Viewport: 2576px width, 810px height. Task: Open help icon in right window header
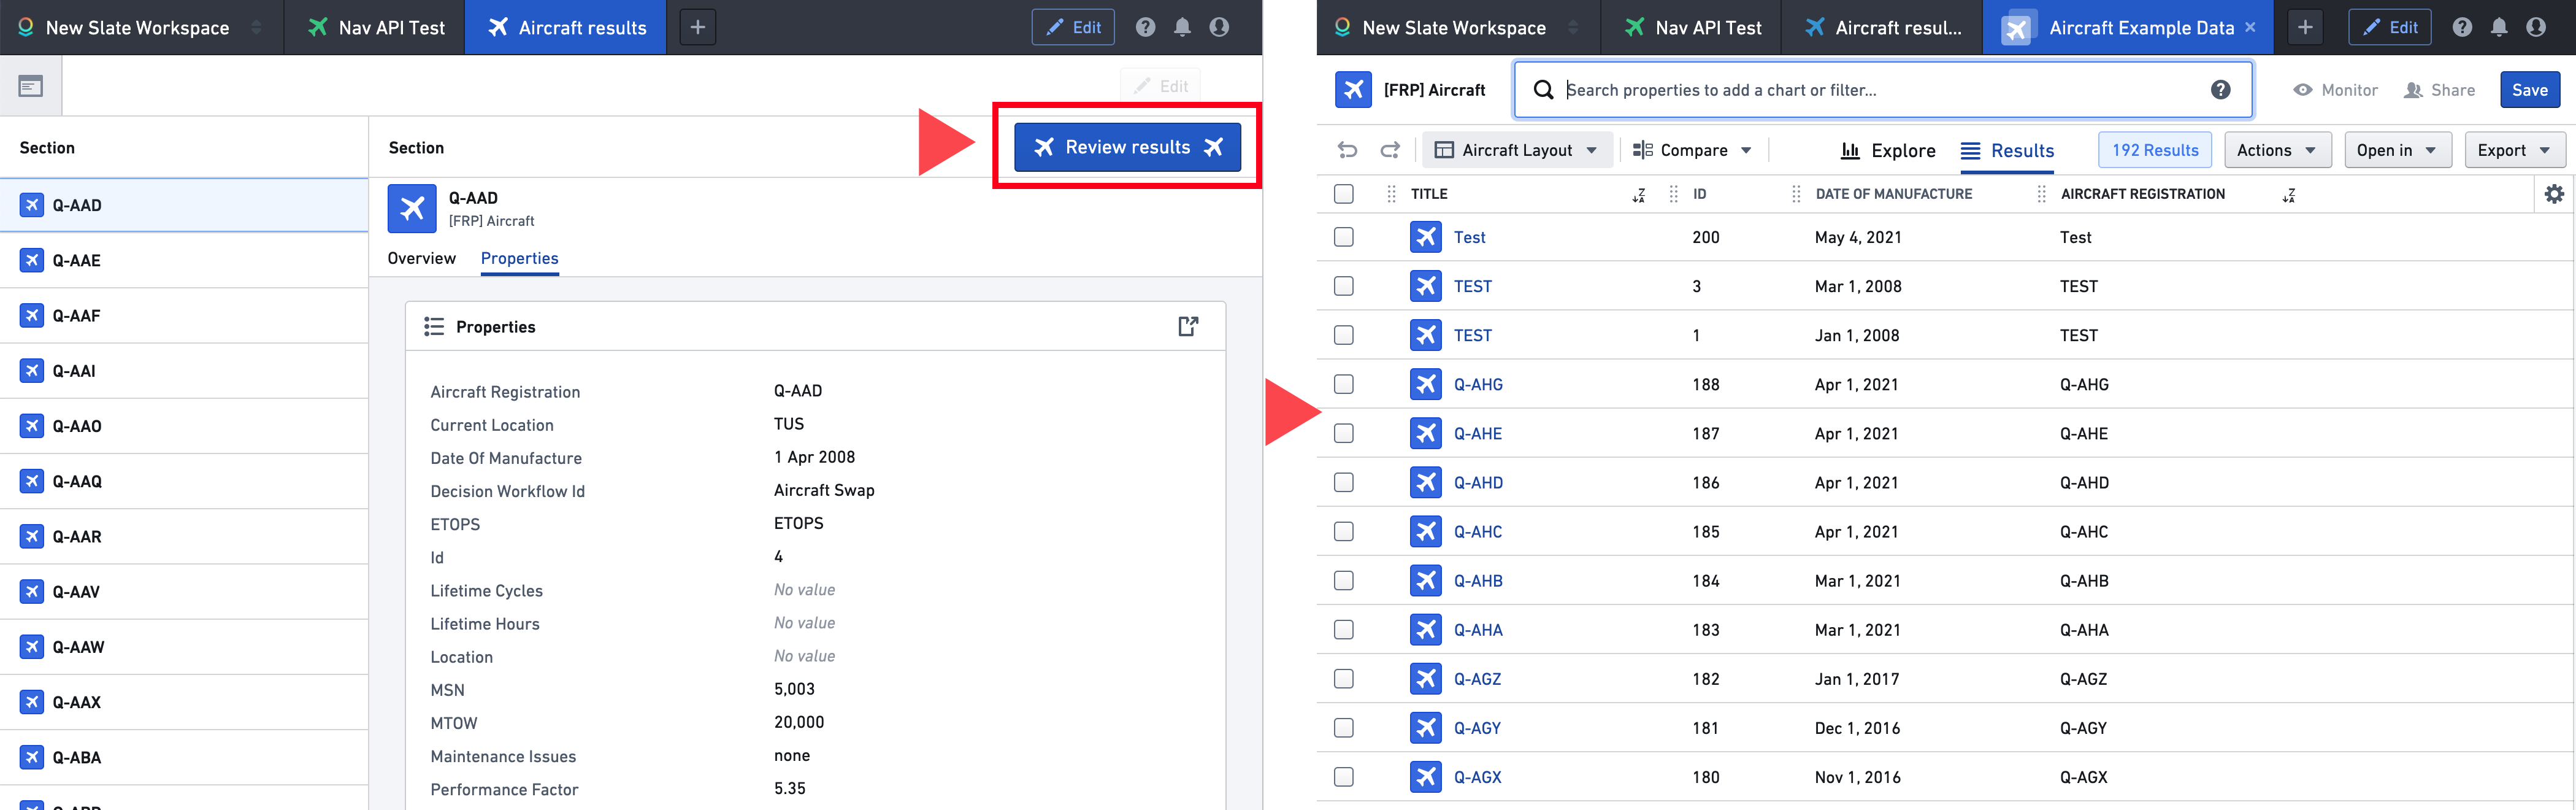pyautogui.click(x=2462, y=27)
